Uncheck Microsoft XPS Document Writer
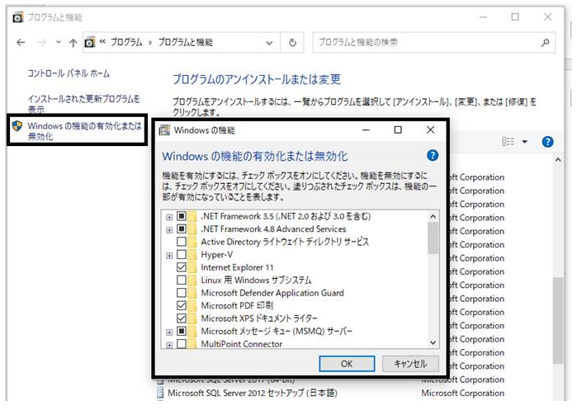The height and width of the screenshot is (415, 577). click(181, 318)
